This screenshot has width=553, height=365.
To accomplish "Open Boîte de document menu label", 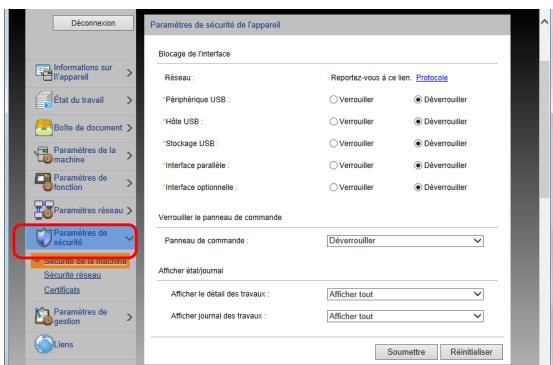I will [88, 128].
